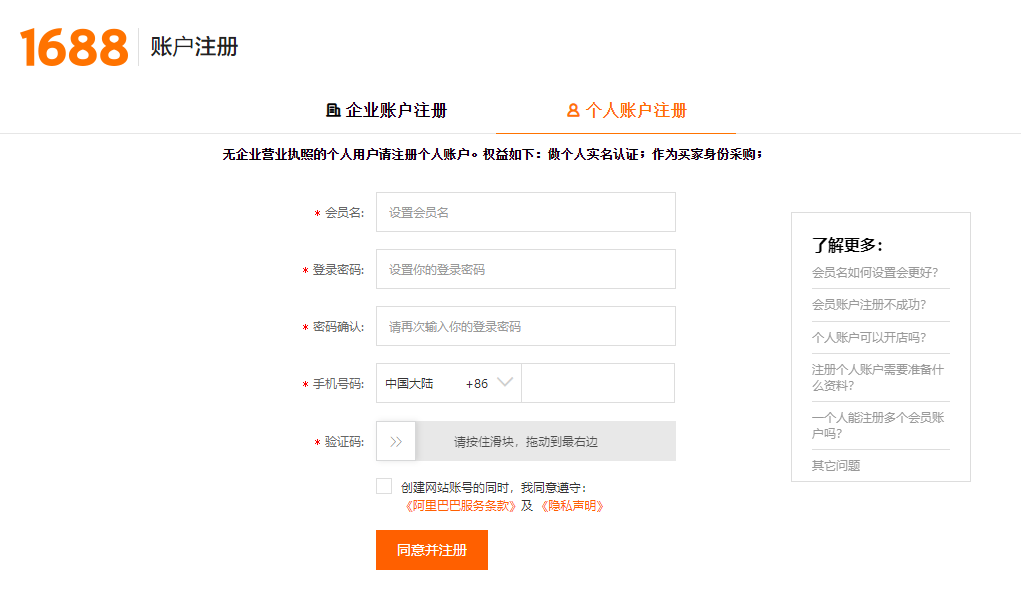Open 会员账户注册不成功 help link
The width and height of the screenshot is (1021, 610).
click(x=869, y=305)
